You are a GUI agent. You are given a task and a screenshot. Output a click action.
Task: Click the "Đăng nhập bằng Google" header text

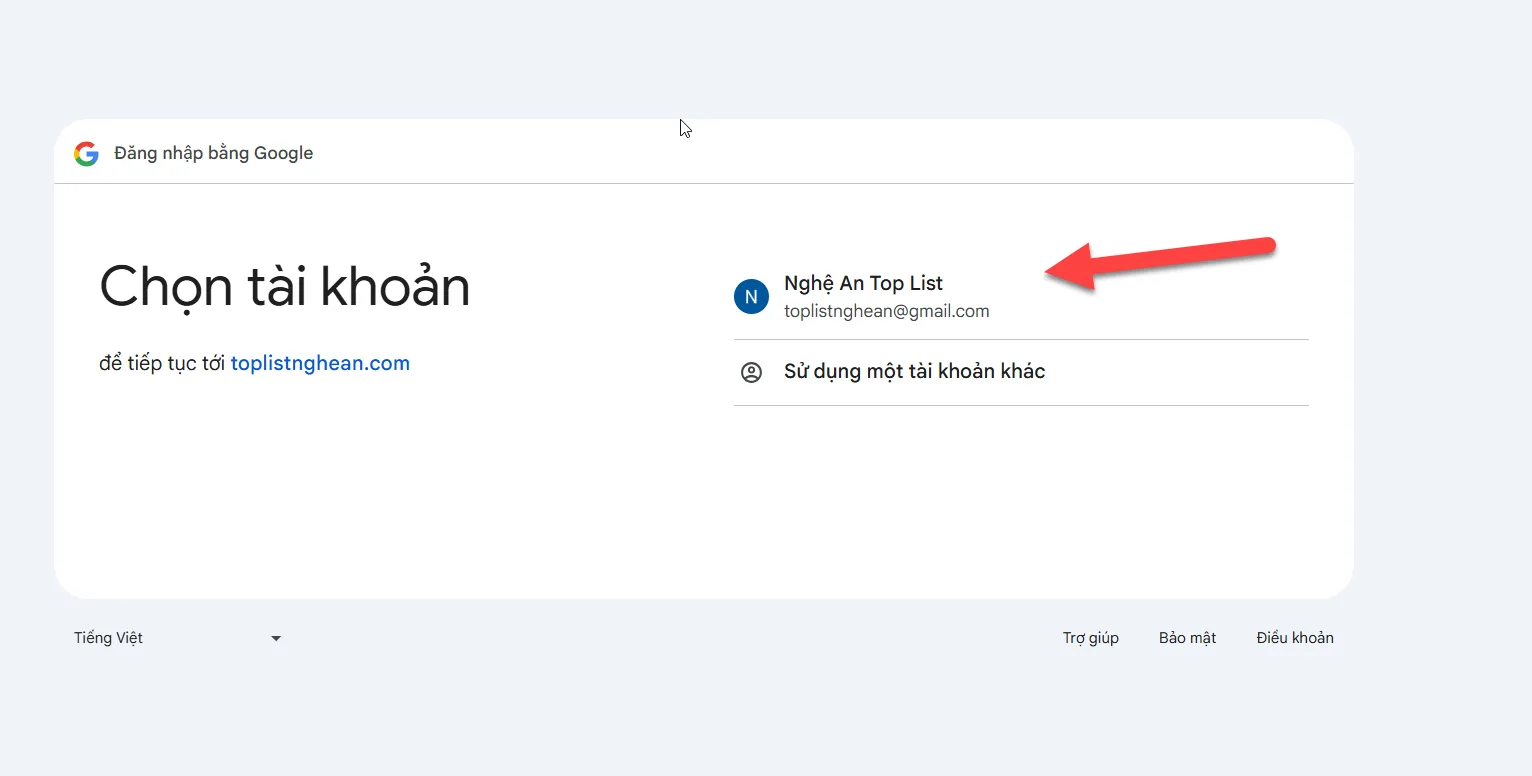pyautogui.click(x=214, y=153)
